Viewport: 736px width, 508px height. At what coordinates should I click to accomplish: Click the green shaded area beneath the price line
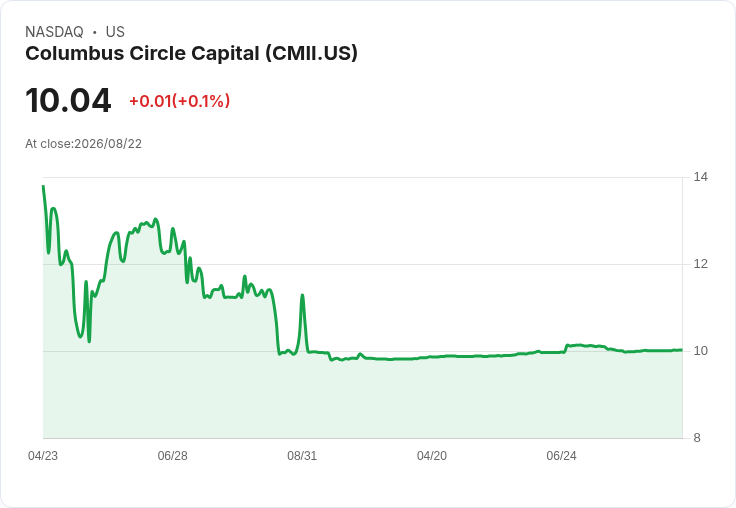362,399
